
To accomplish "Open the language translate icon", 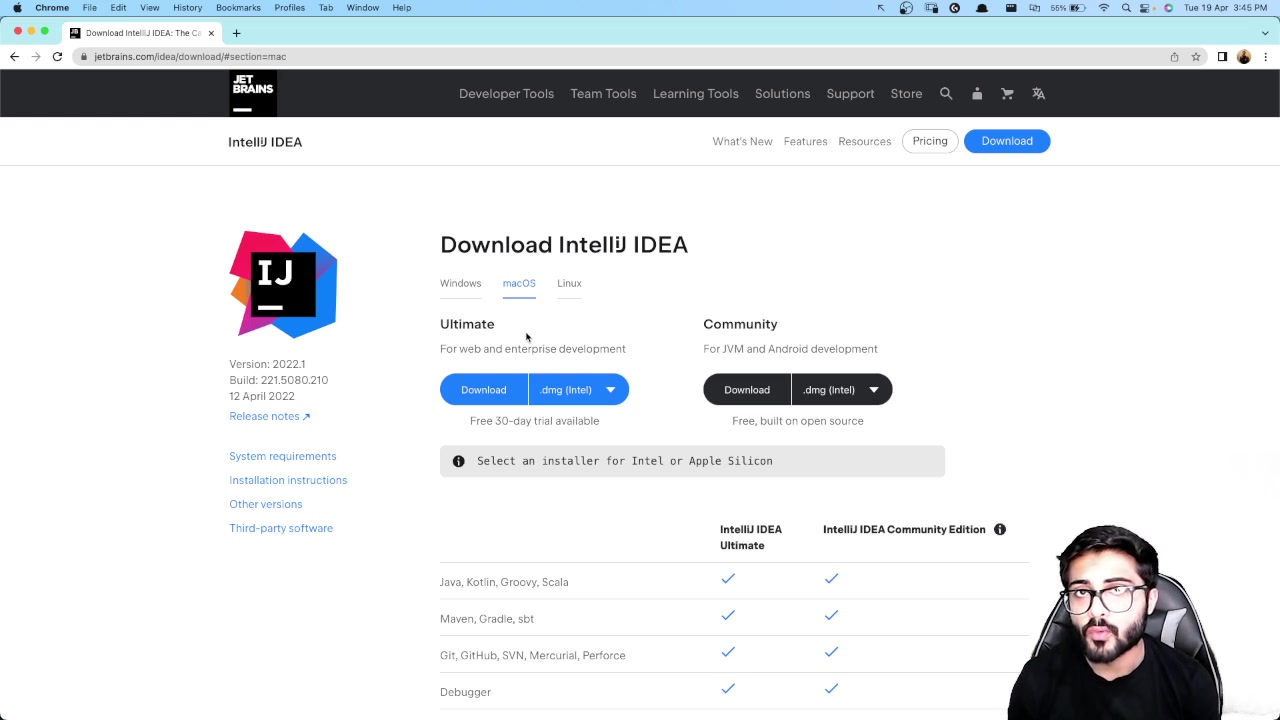I will 1038,94.
